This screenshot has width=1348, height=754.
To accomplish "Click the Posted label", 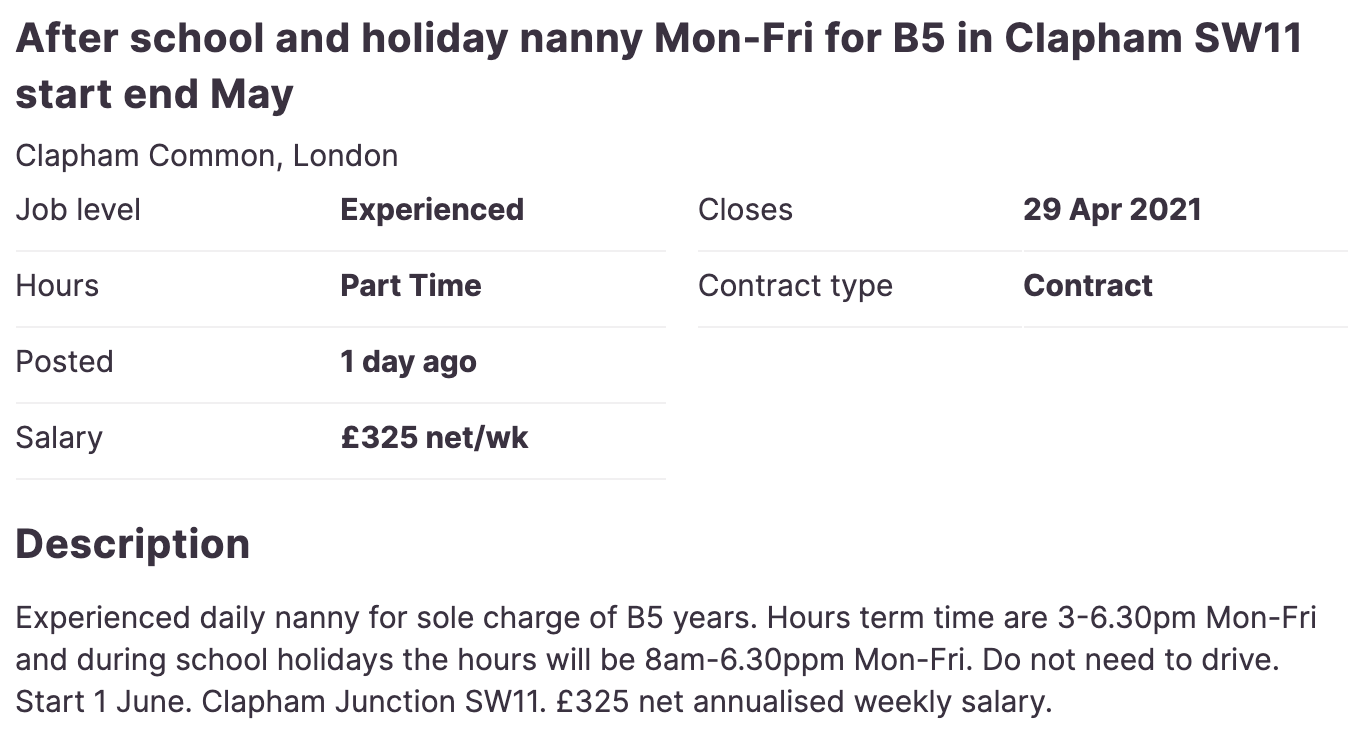I will point(64,362).
